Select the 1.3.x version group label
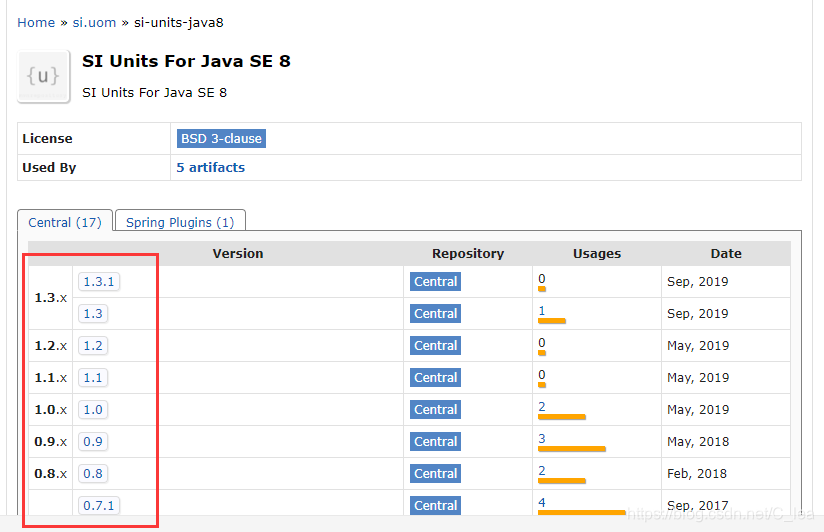The width and height of the screenshot is (824, 532). pyautogui.click(x=50, y=298)
